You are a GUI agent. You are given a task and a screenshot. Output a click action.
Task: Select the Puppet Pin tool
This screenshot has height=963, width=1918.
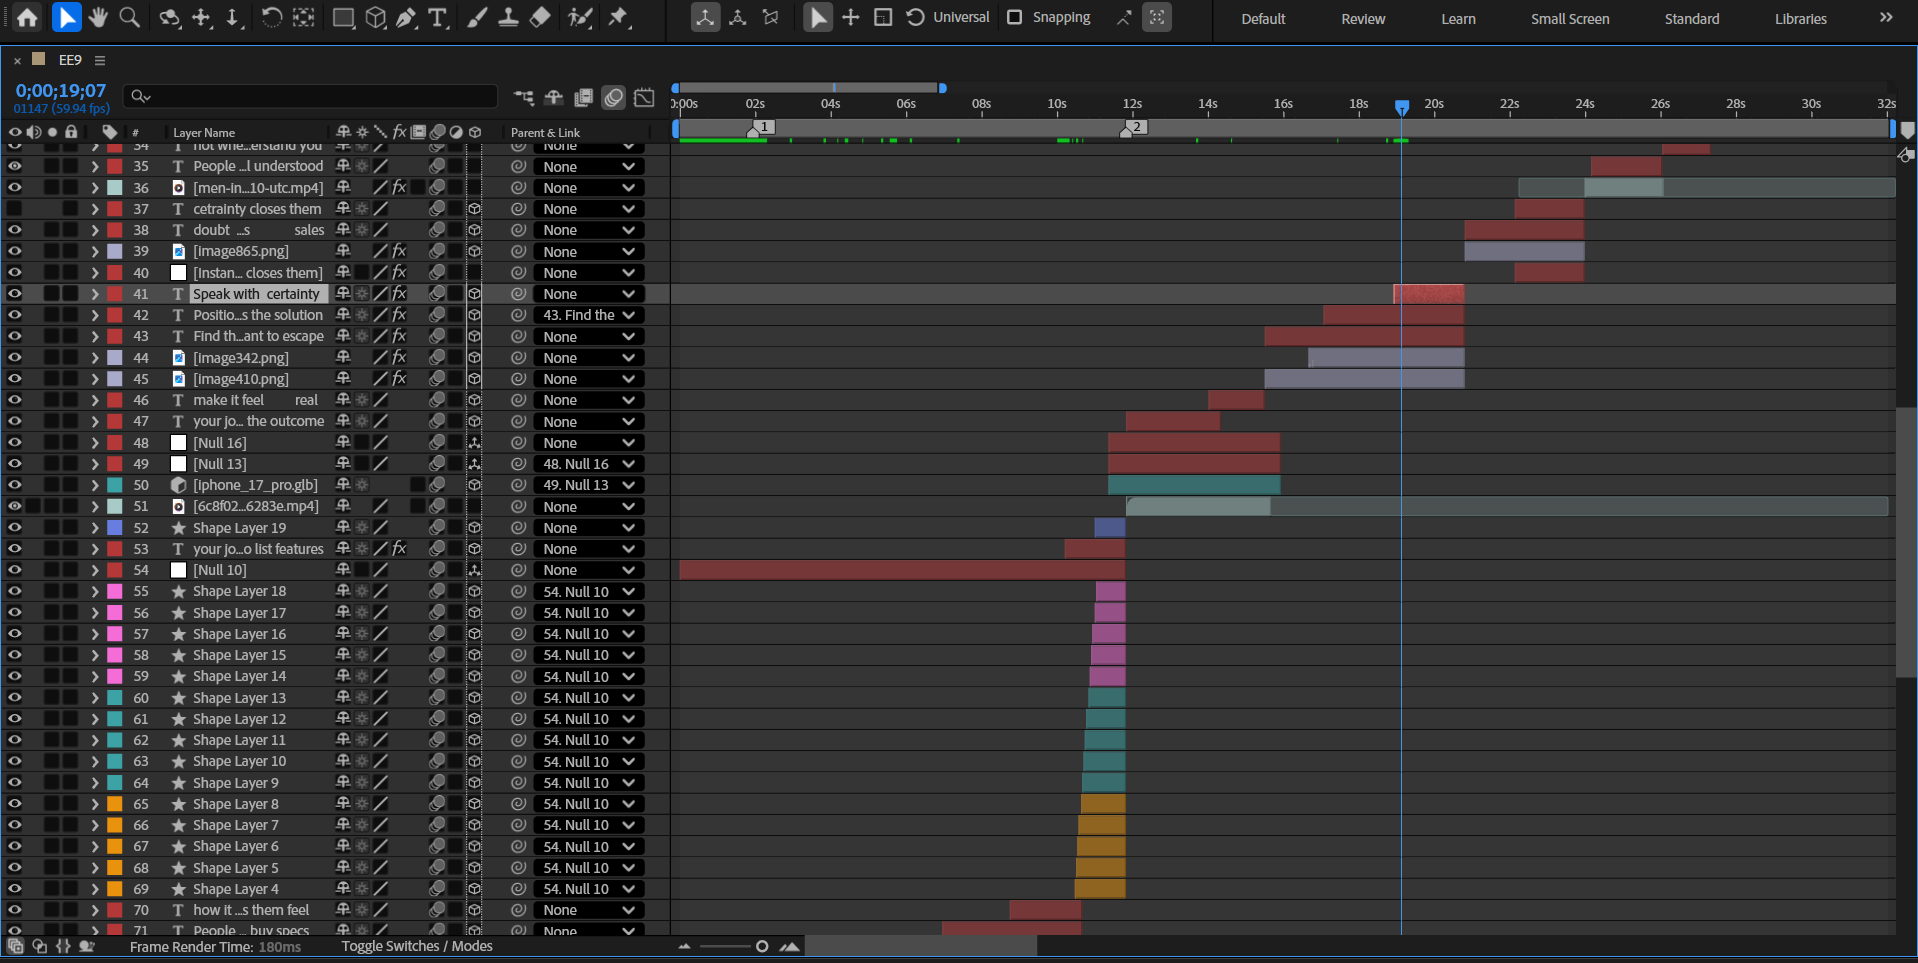[619, 18]
